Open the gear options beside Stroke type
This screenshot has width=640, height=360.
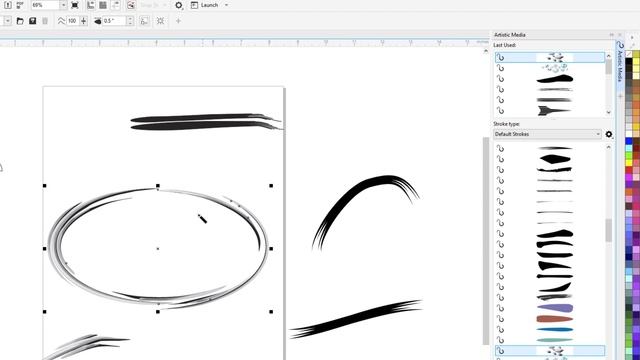pos(609,134)
